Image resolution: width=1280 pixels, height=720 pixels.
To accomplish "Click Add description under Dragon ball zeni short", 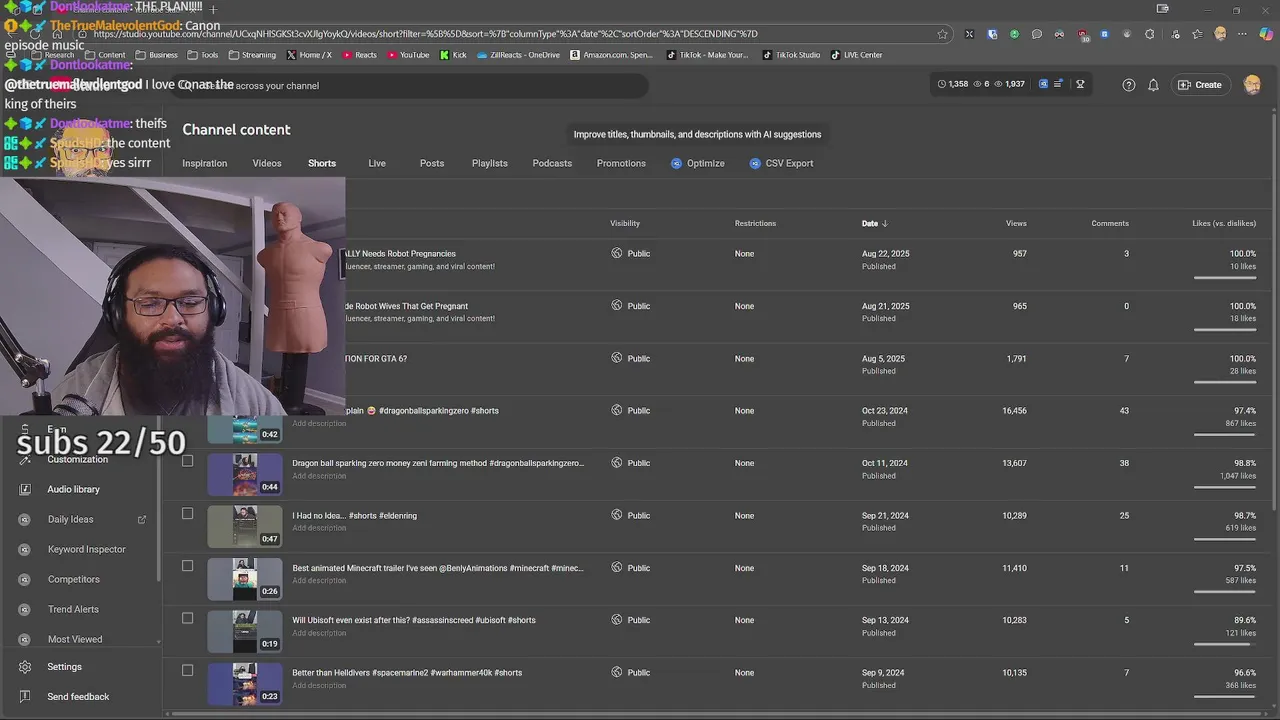I will click(x=319, y=476).
